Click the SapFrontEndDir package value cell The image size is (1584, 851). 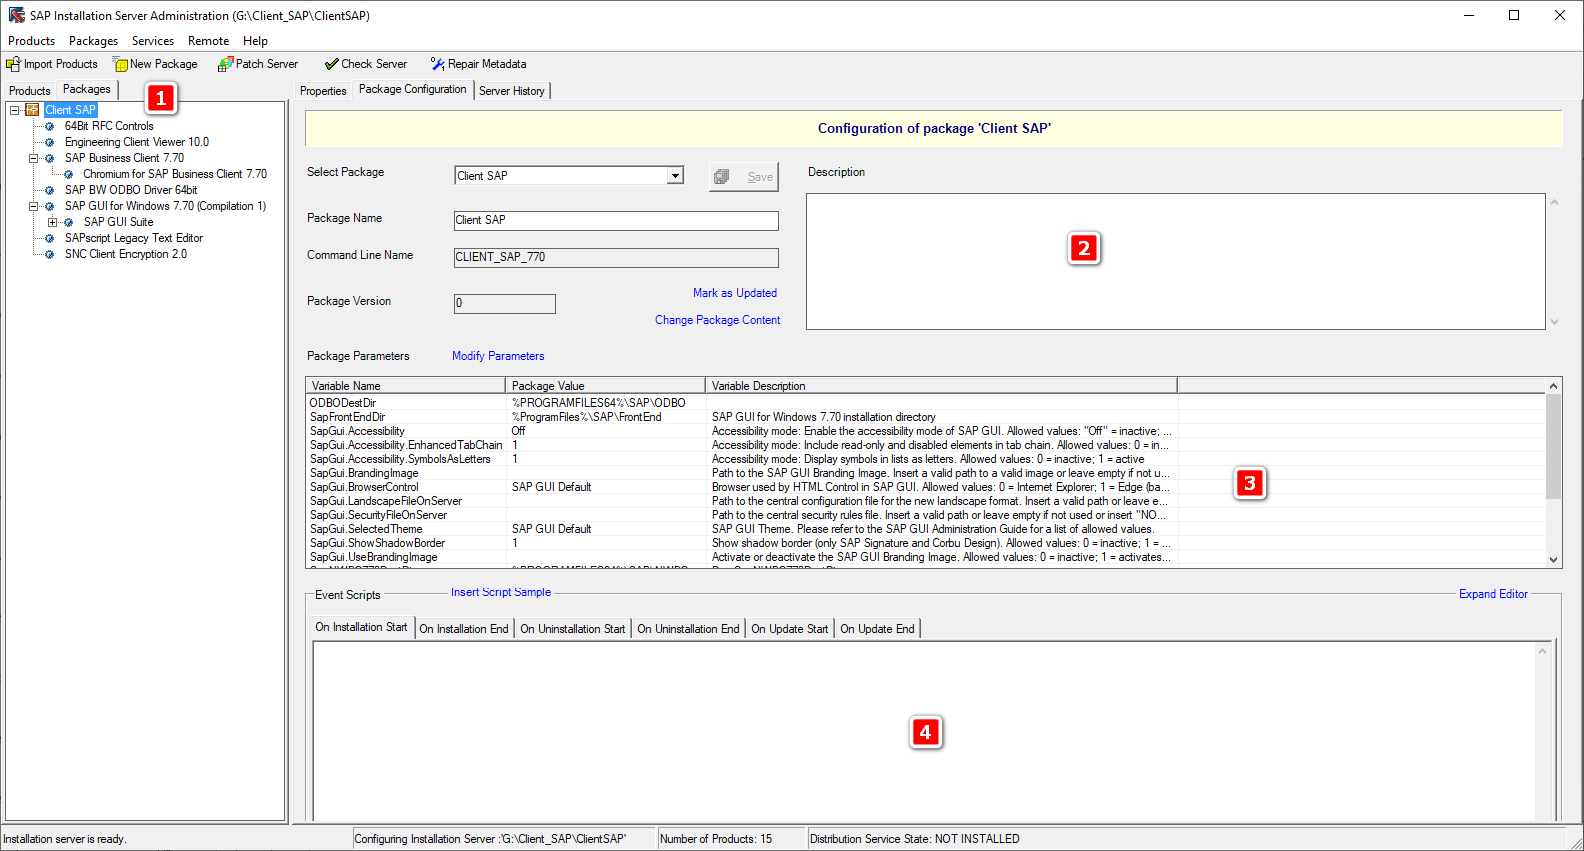click(606, 417)
